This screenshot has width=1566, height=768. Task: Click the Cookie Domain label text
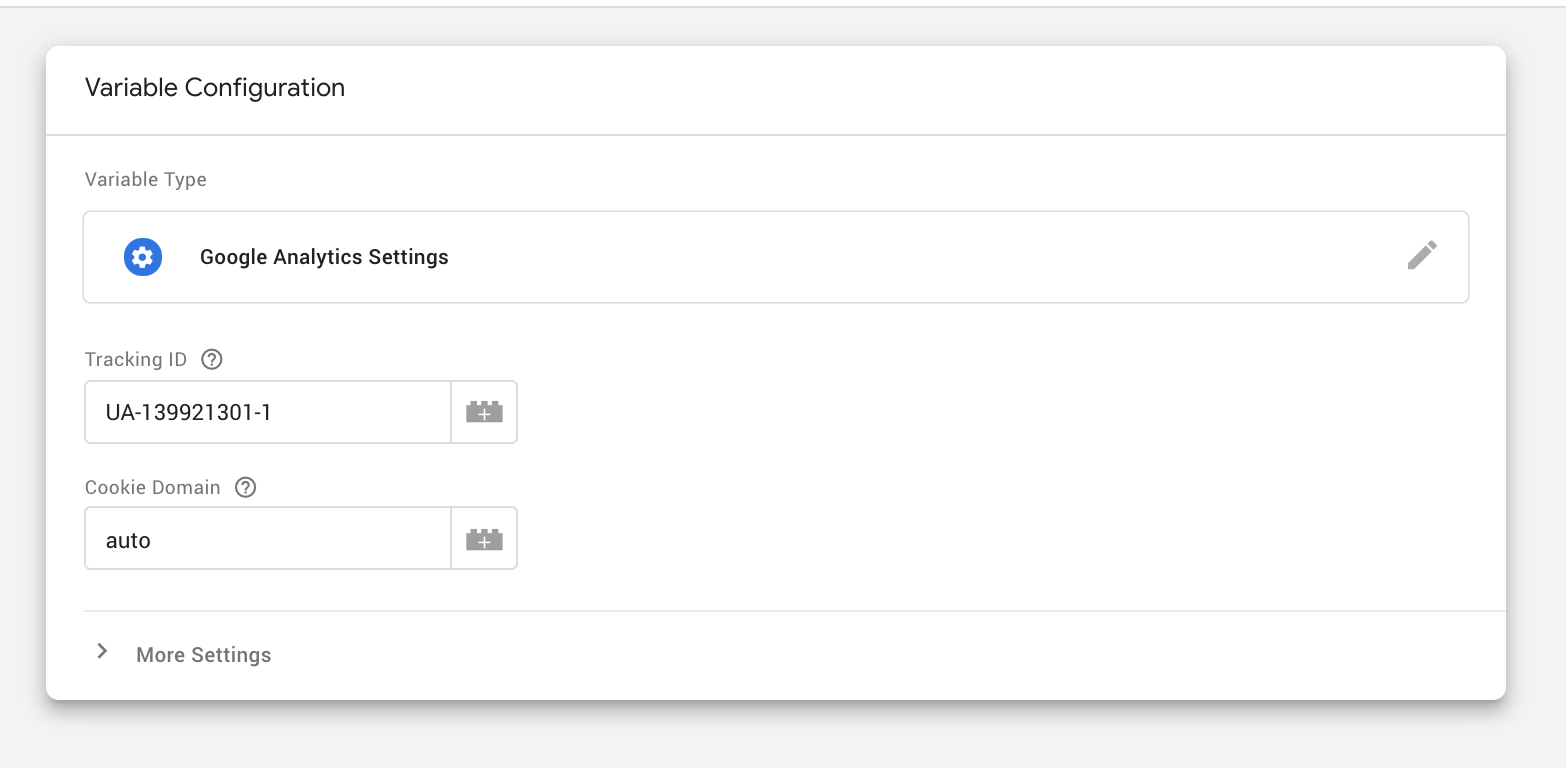point(153,487)
